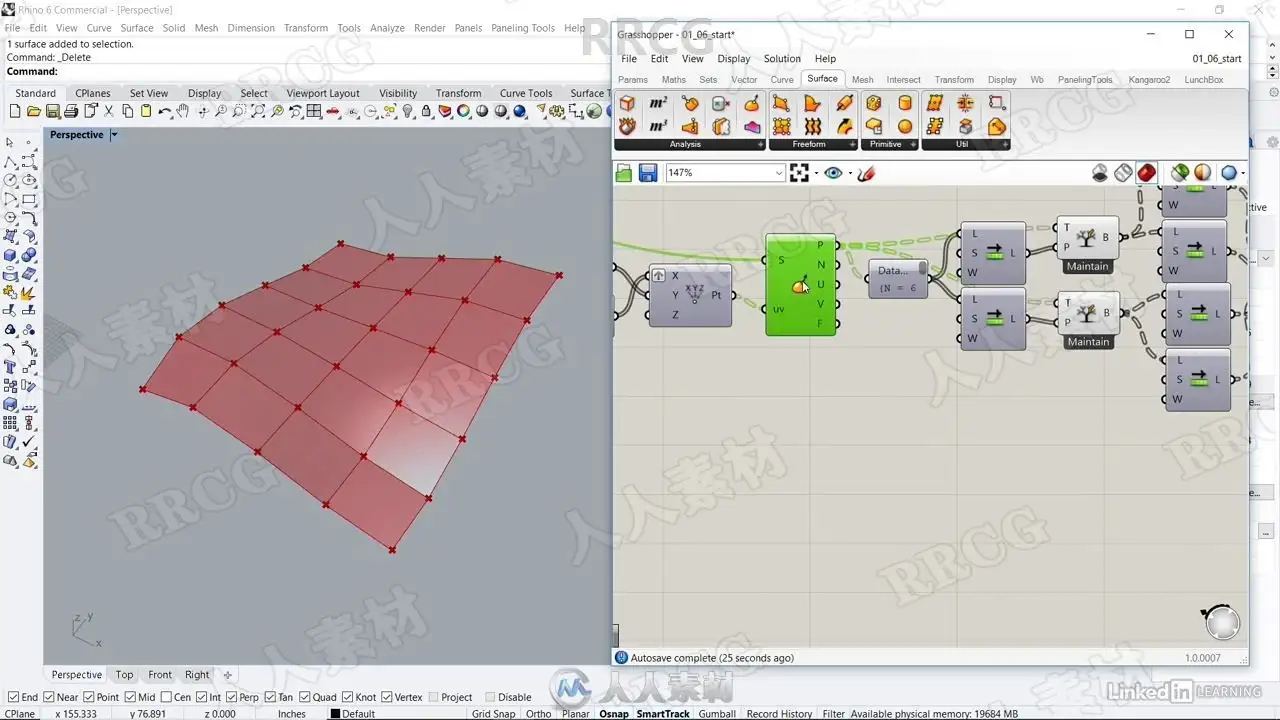Switch to the Front viewport tab

pos(160,675)
